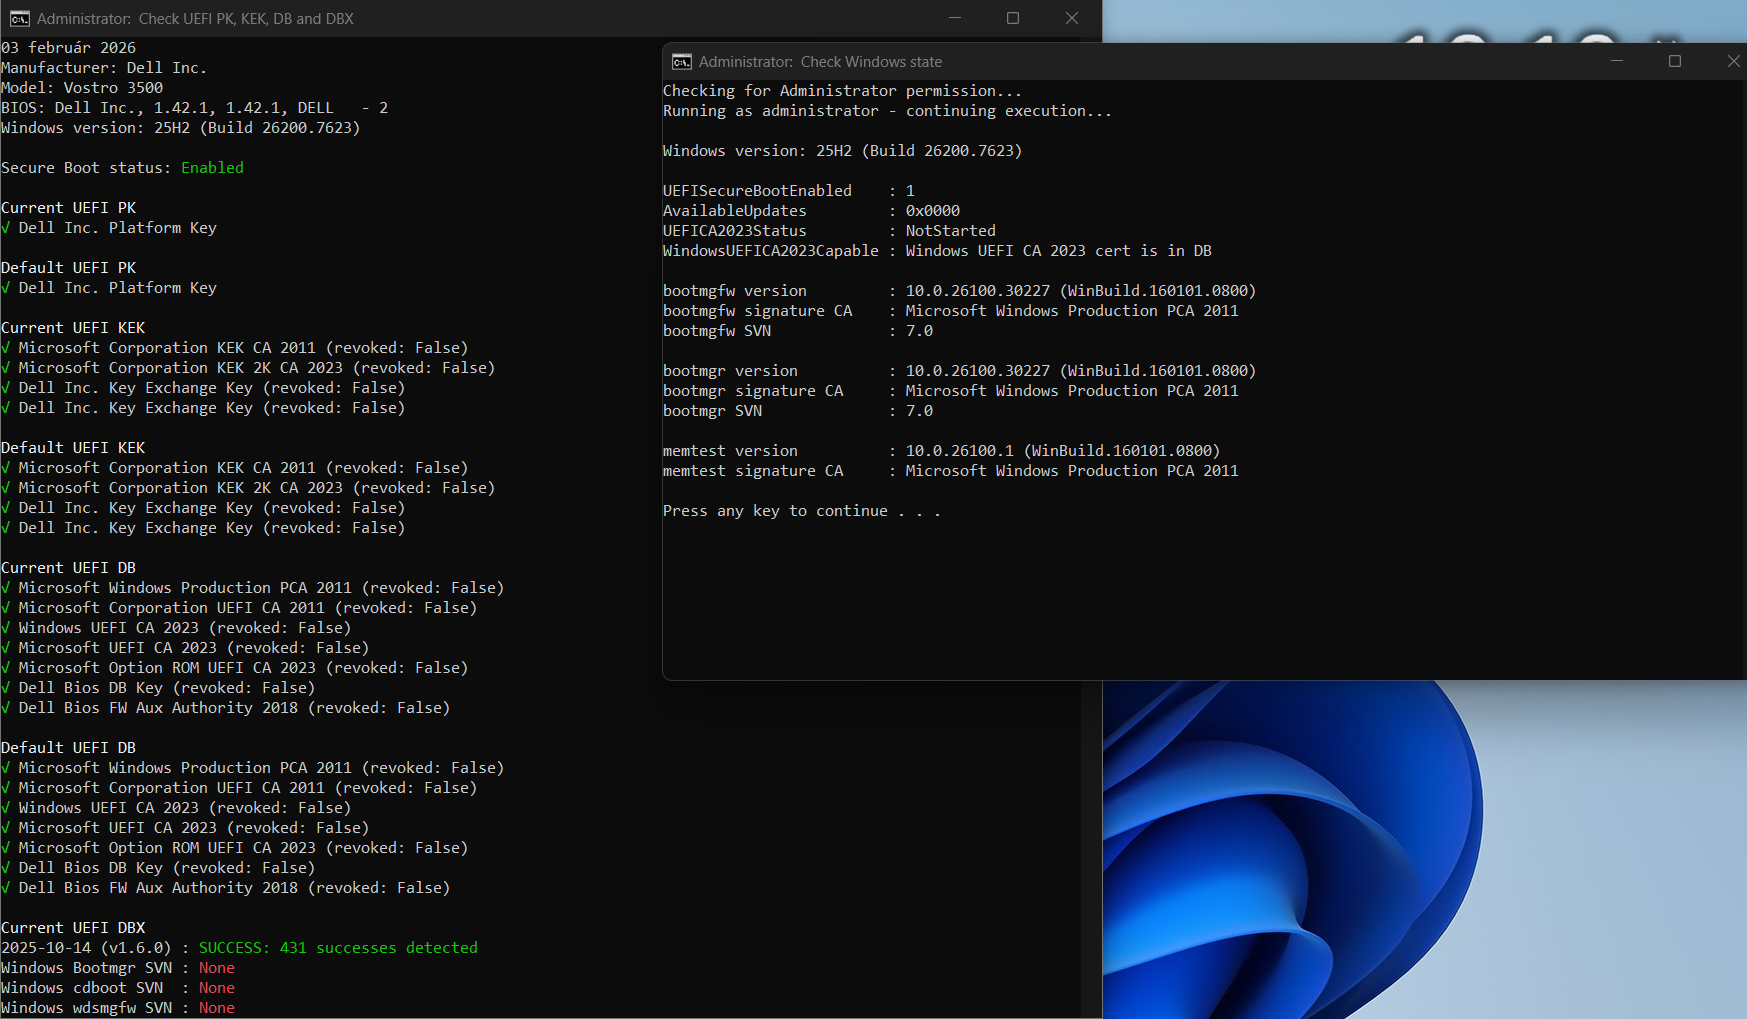This screenshot has height=1019, width=1747.
Task: Click the BIOS version line with 1.42.1
Action: (195, 108)
